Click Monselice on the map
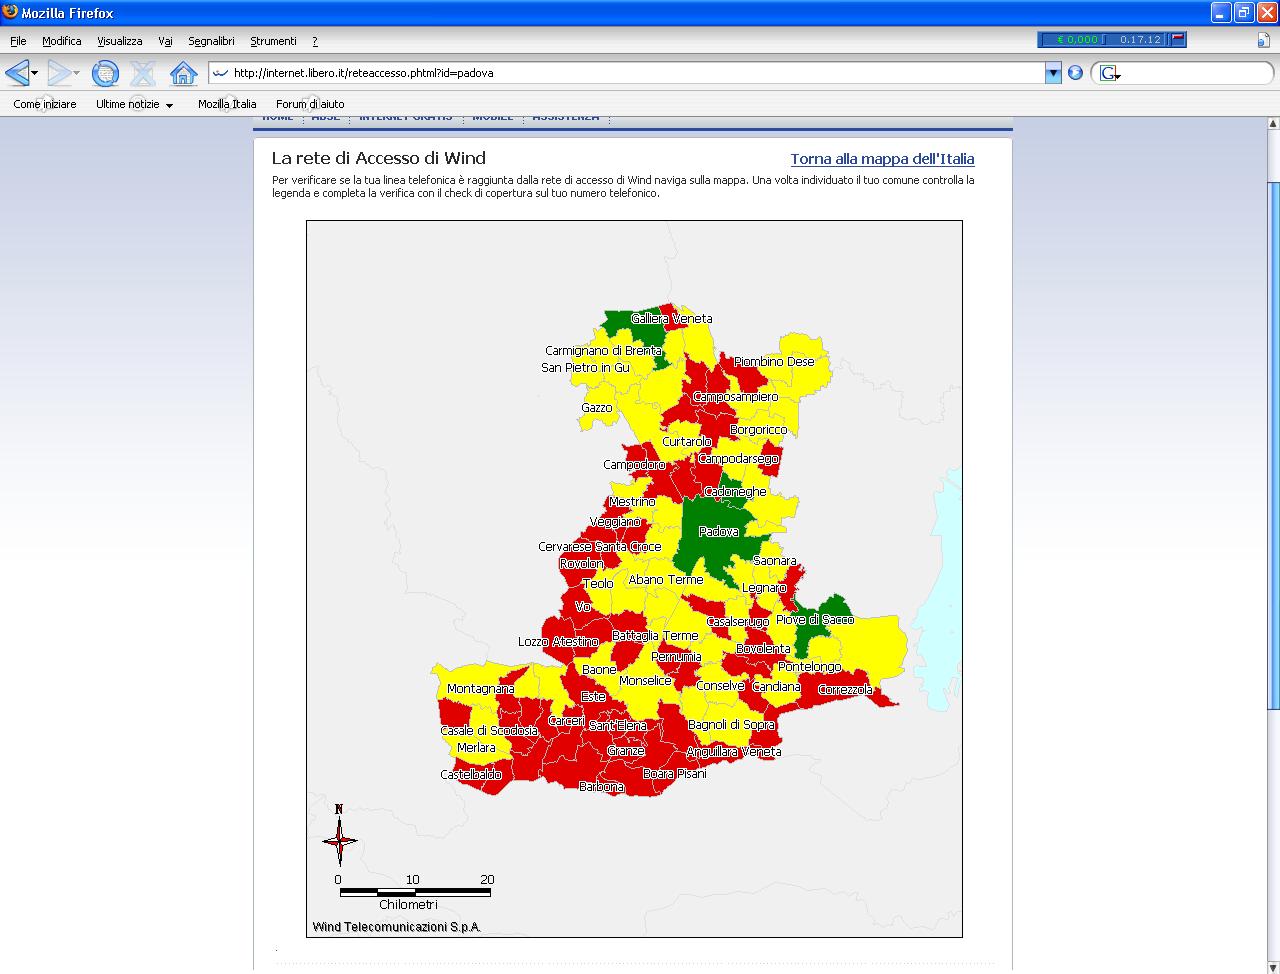1280x974 pixels. pyautogui.click(x=645, y=681)
